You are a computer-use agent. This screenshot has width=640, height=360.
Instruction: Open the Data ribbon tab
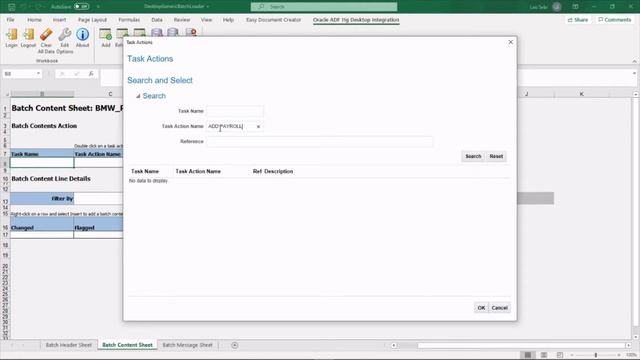[157, 20]
